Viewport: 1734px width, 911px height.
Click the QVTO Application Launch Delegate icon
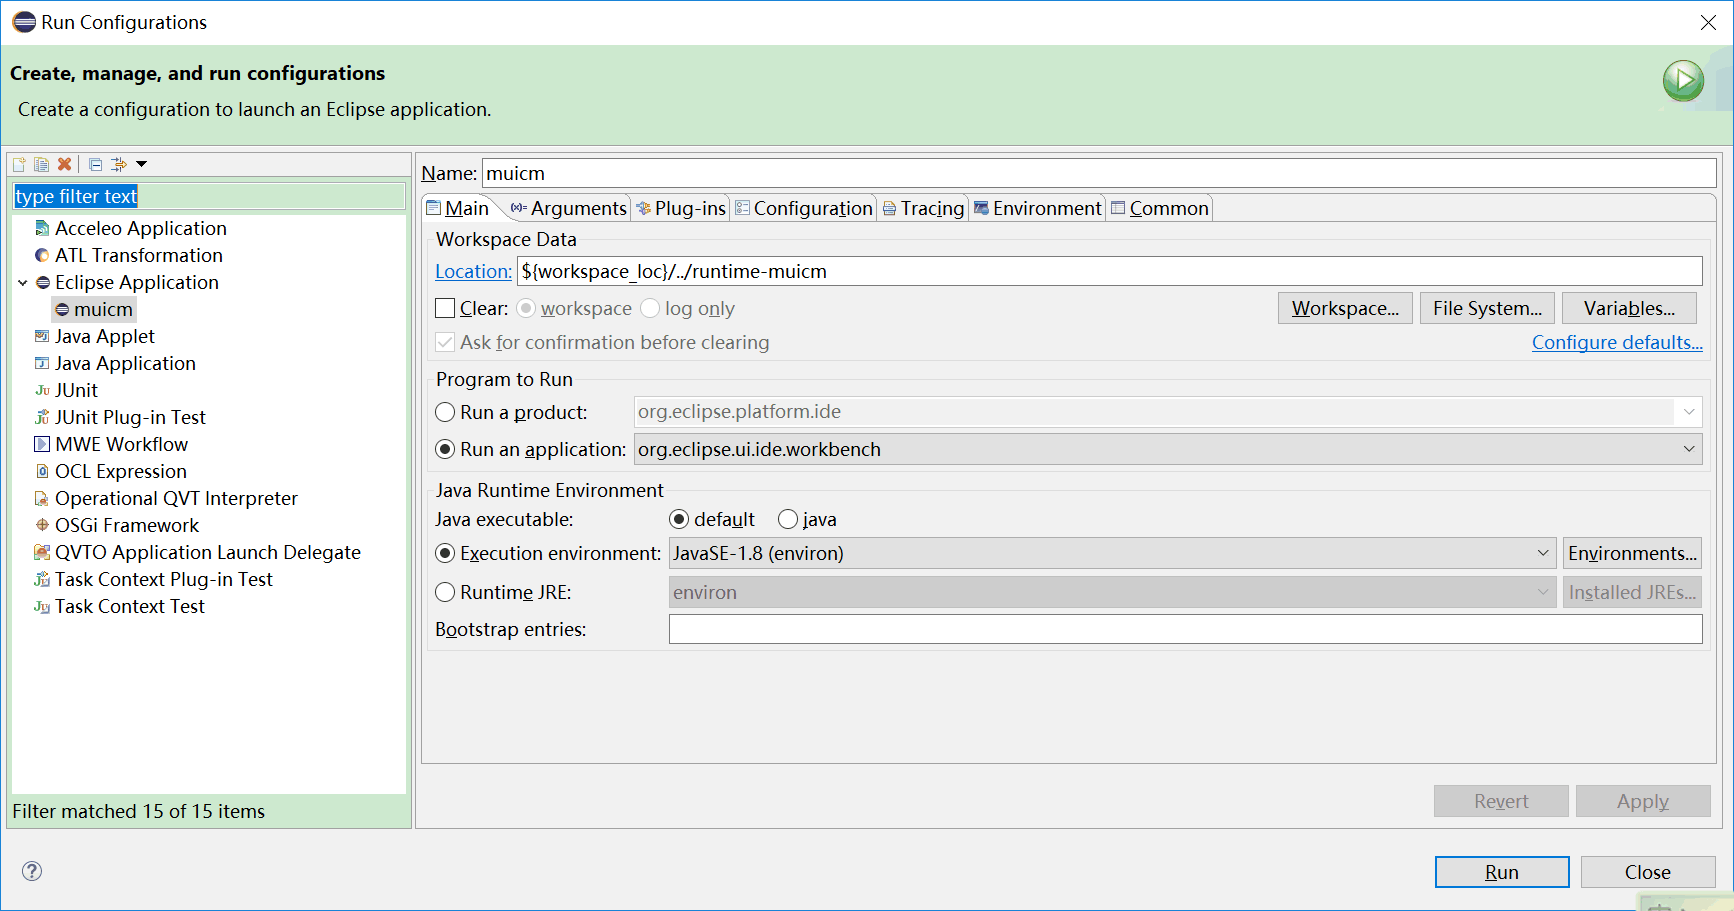[42, 553]
